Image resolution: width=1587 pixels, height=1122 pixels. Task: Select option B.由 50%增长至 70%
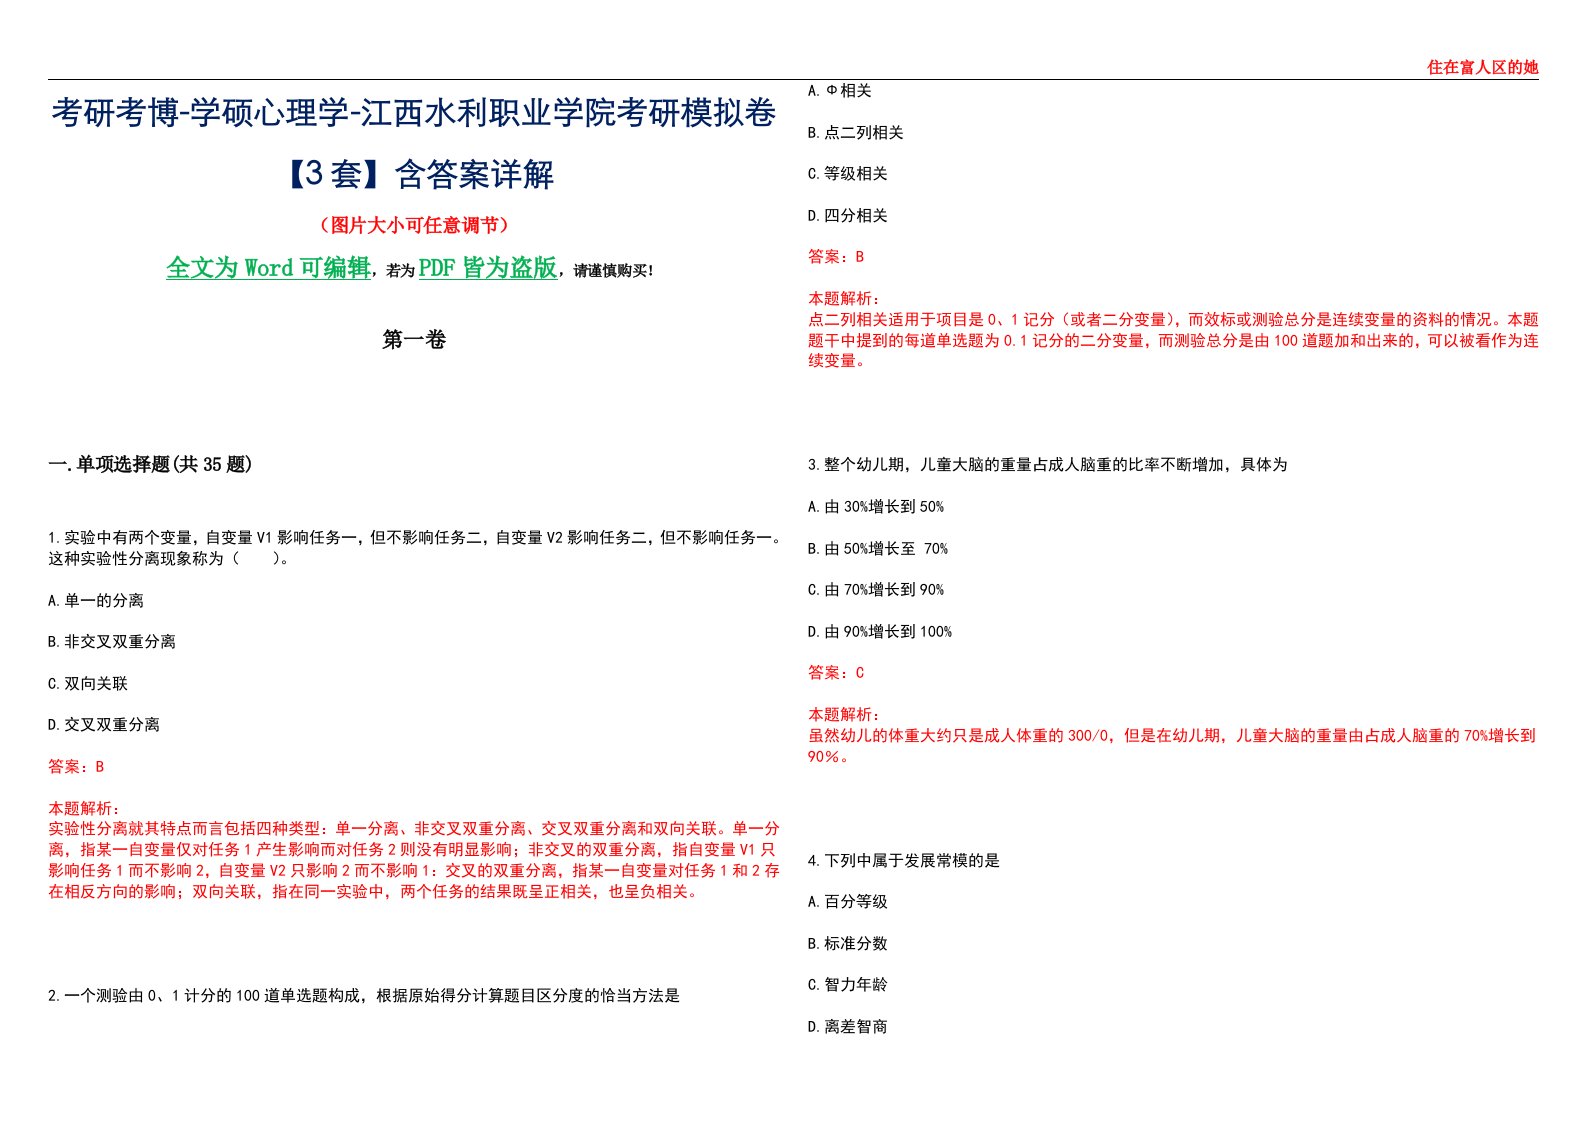pos(878,549)
